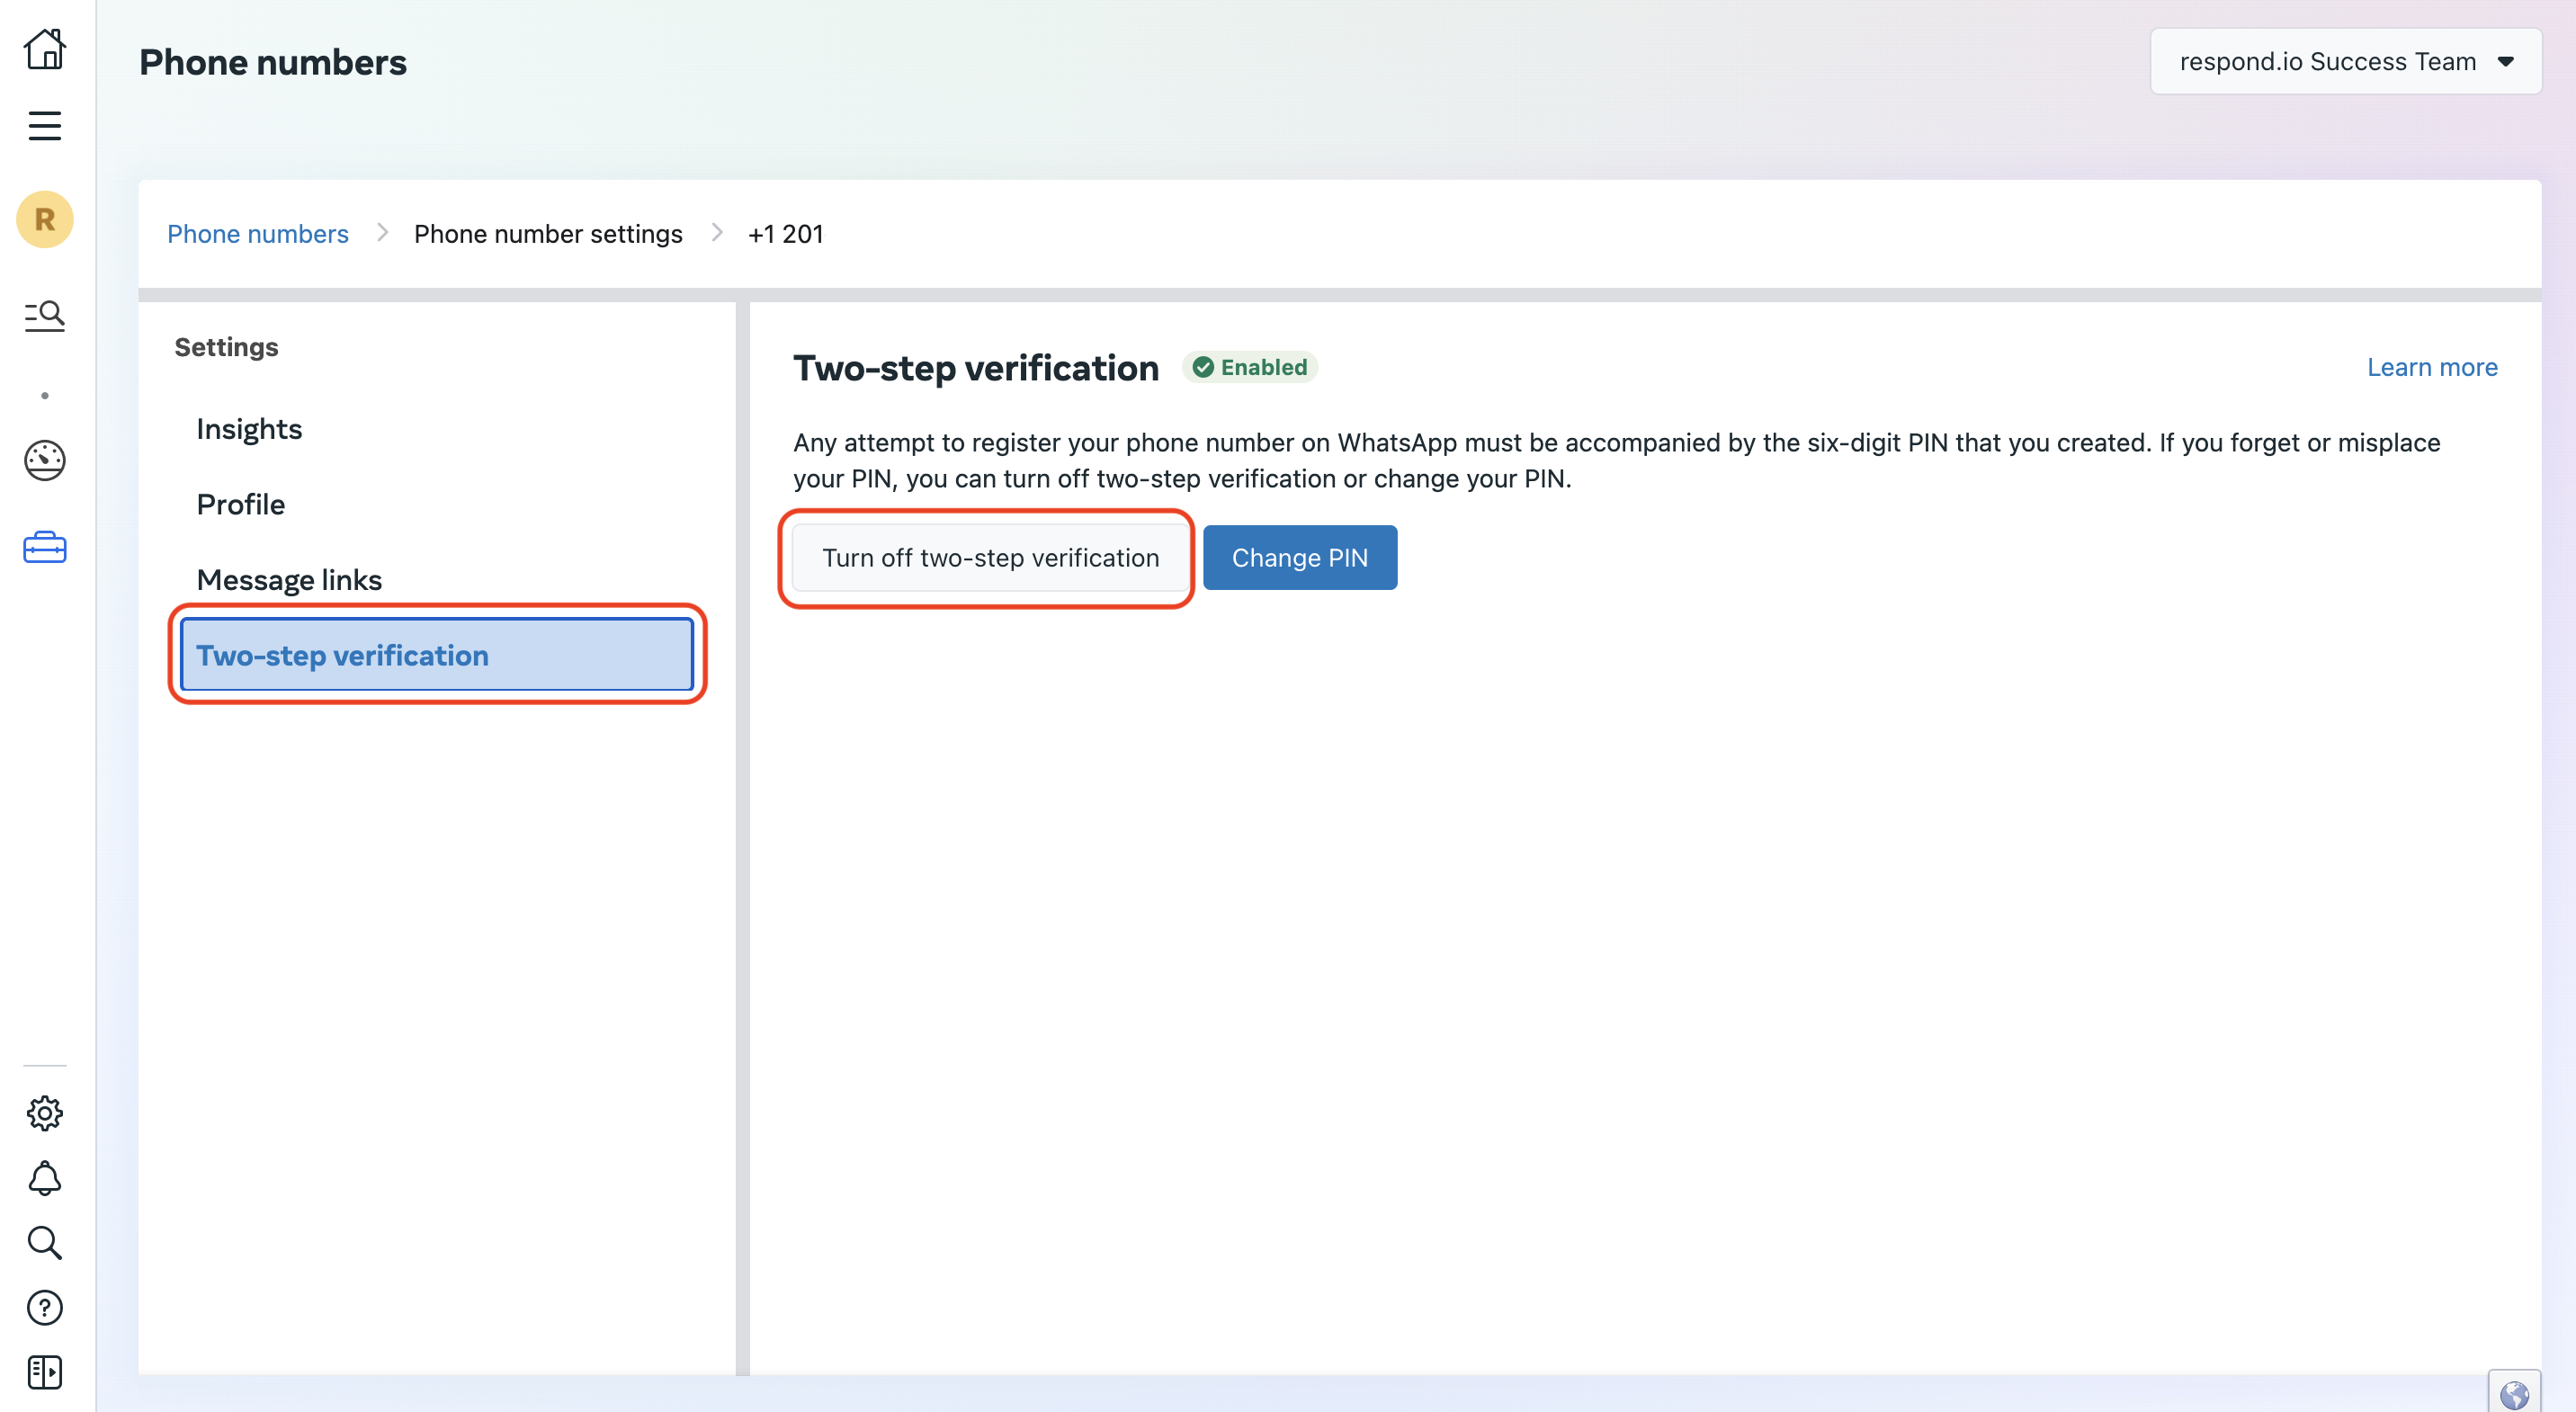2576x1412 pixels.
Task: Select the blue toolbox icon
Action: click(x=45, y=547)
